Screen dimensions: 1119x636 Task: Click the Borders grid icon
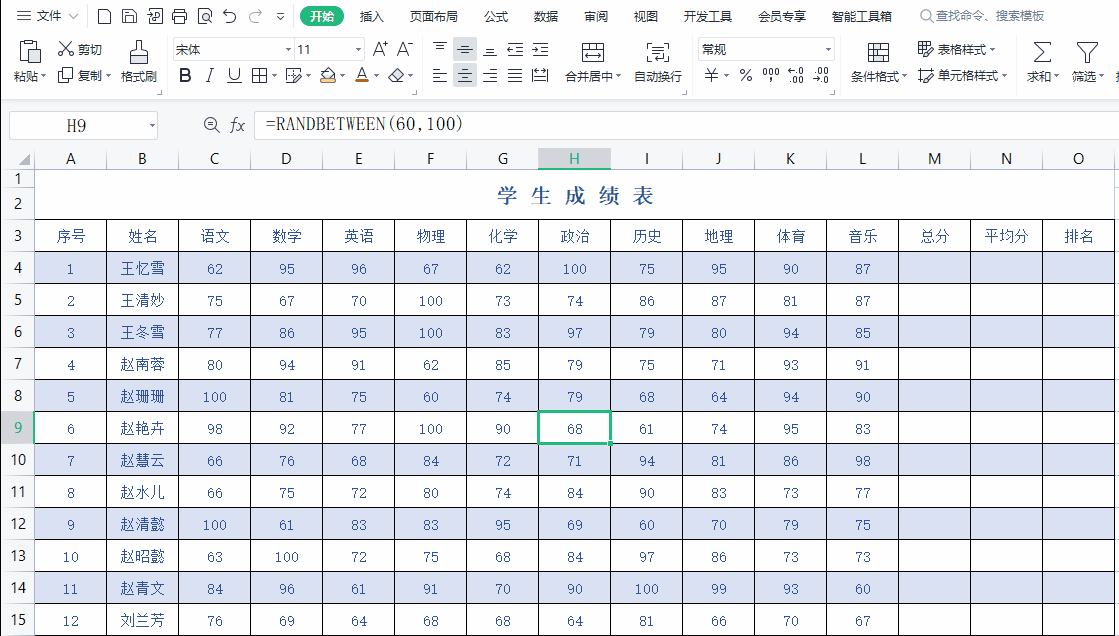(x=260, y=75)
